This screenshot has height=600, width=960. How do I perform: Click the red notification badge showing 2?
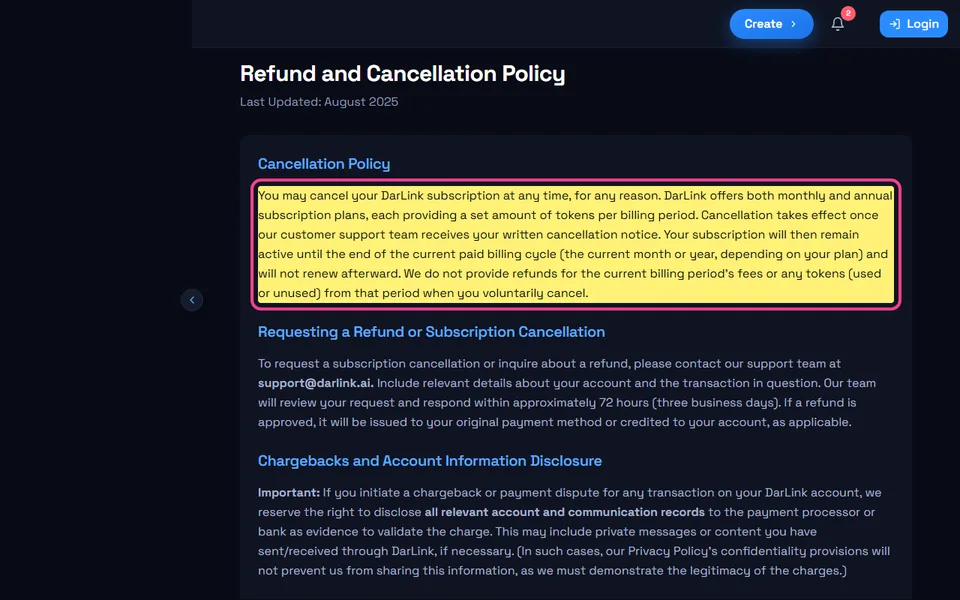(x=848, y=13)
